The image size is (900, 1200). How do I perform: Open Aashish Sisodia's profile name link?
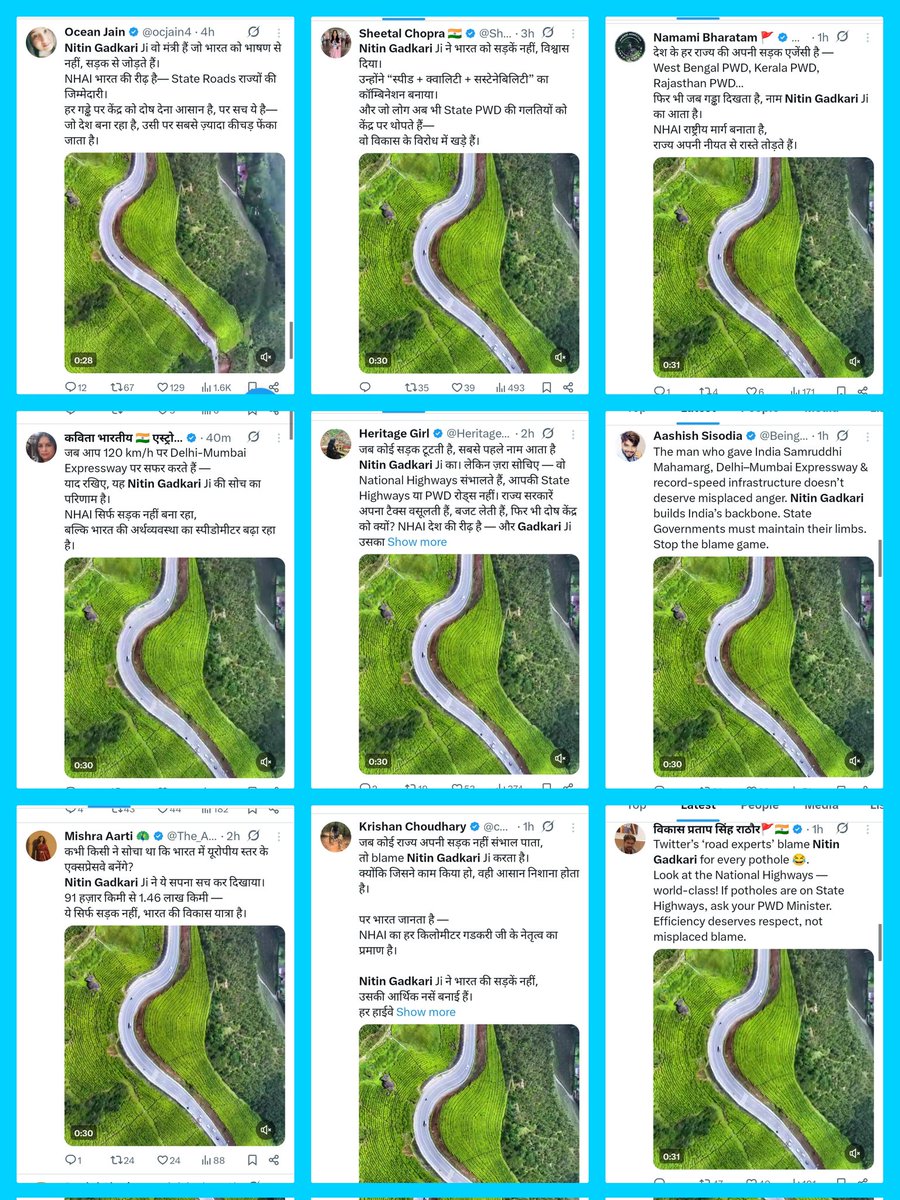click(x=696, y=436)
